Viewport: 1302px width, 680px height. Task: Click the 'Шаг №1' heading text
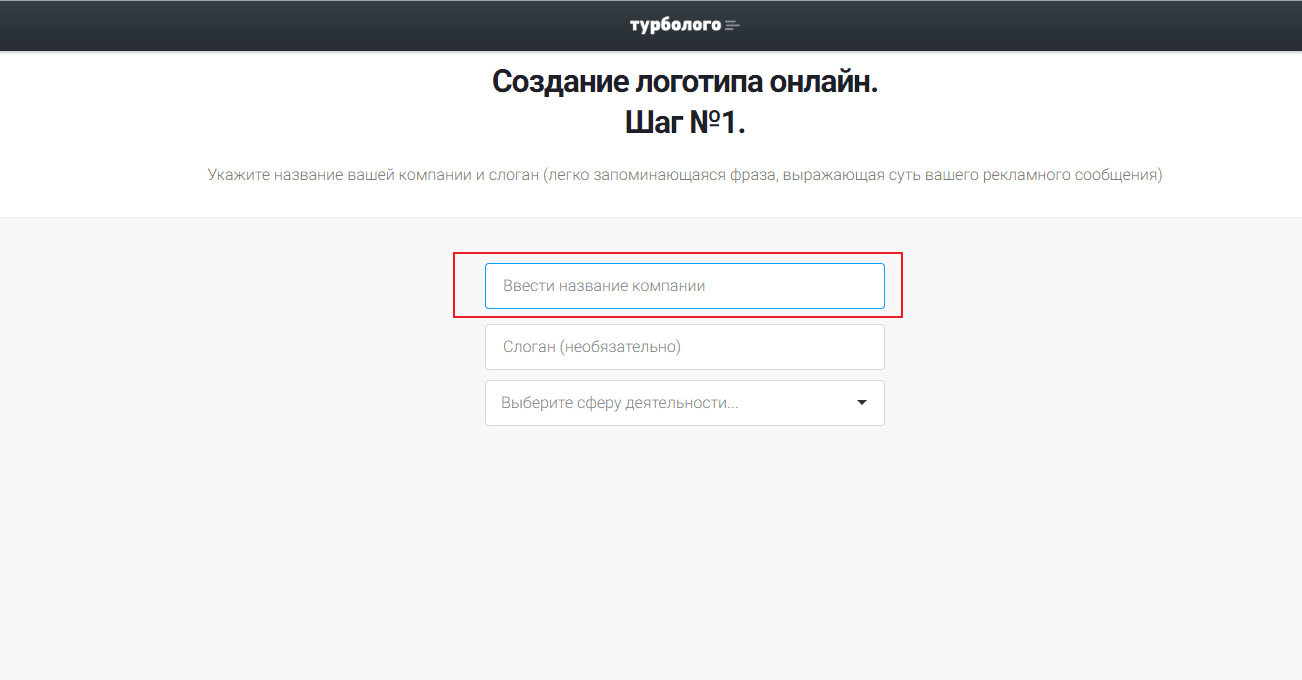684,121
